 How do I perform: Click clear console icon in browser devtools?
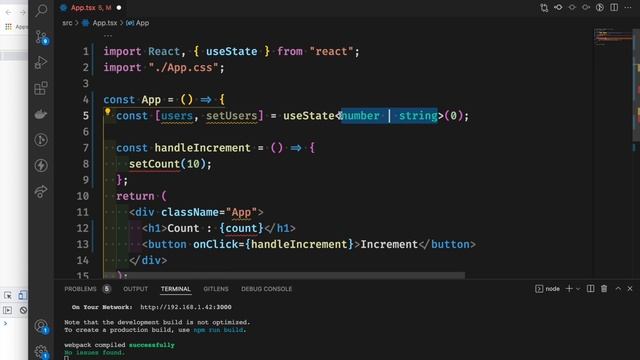tap(23, 310)
